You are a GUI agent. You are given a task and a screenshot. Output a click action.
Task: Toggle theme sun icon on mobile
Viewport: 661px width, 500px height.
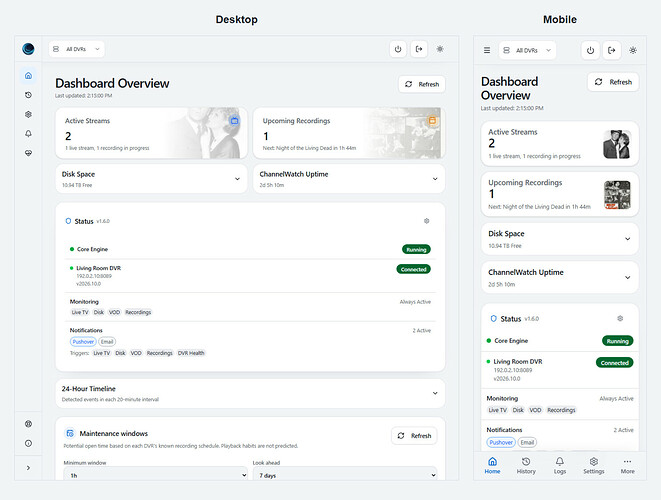coord(633,50)
